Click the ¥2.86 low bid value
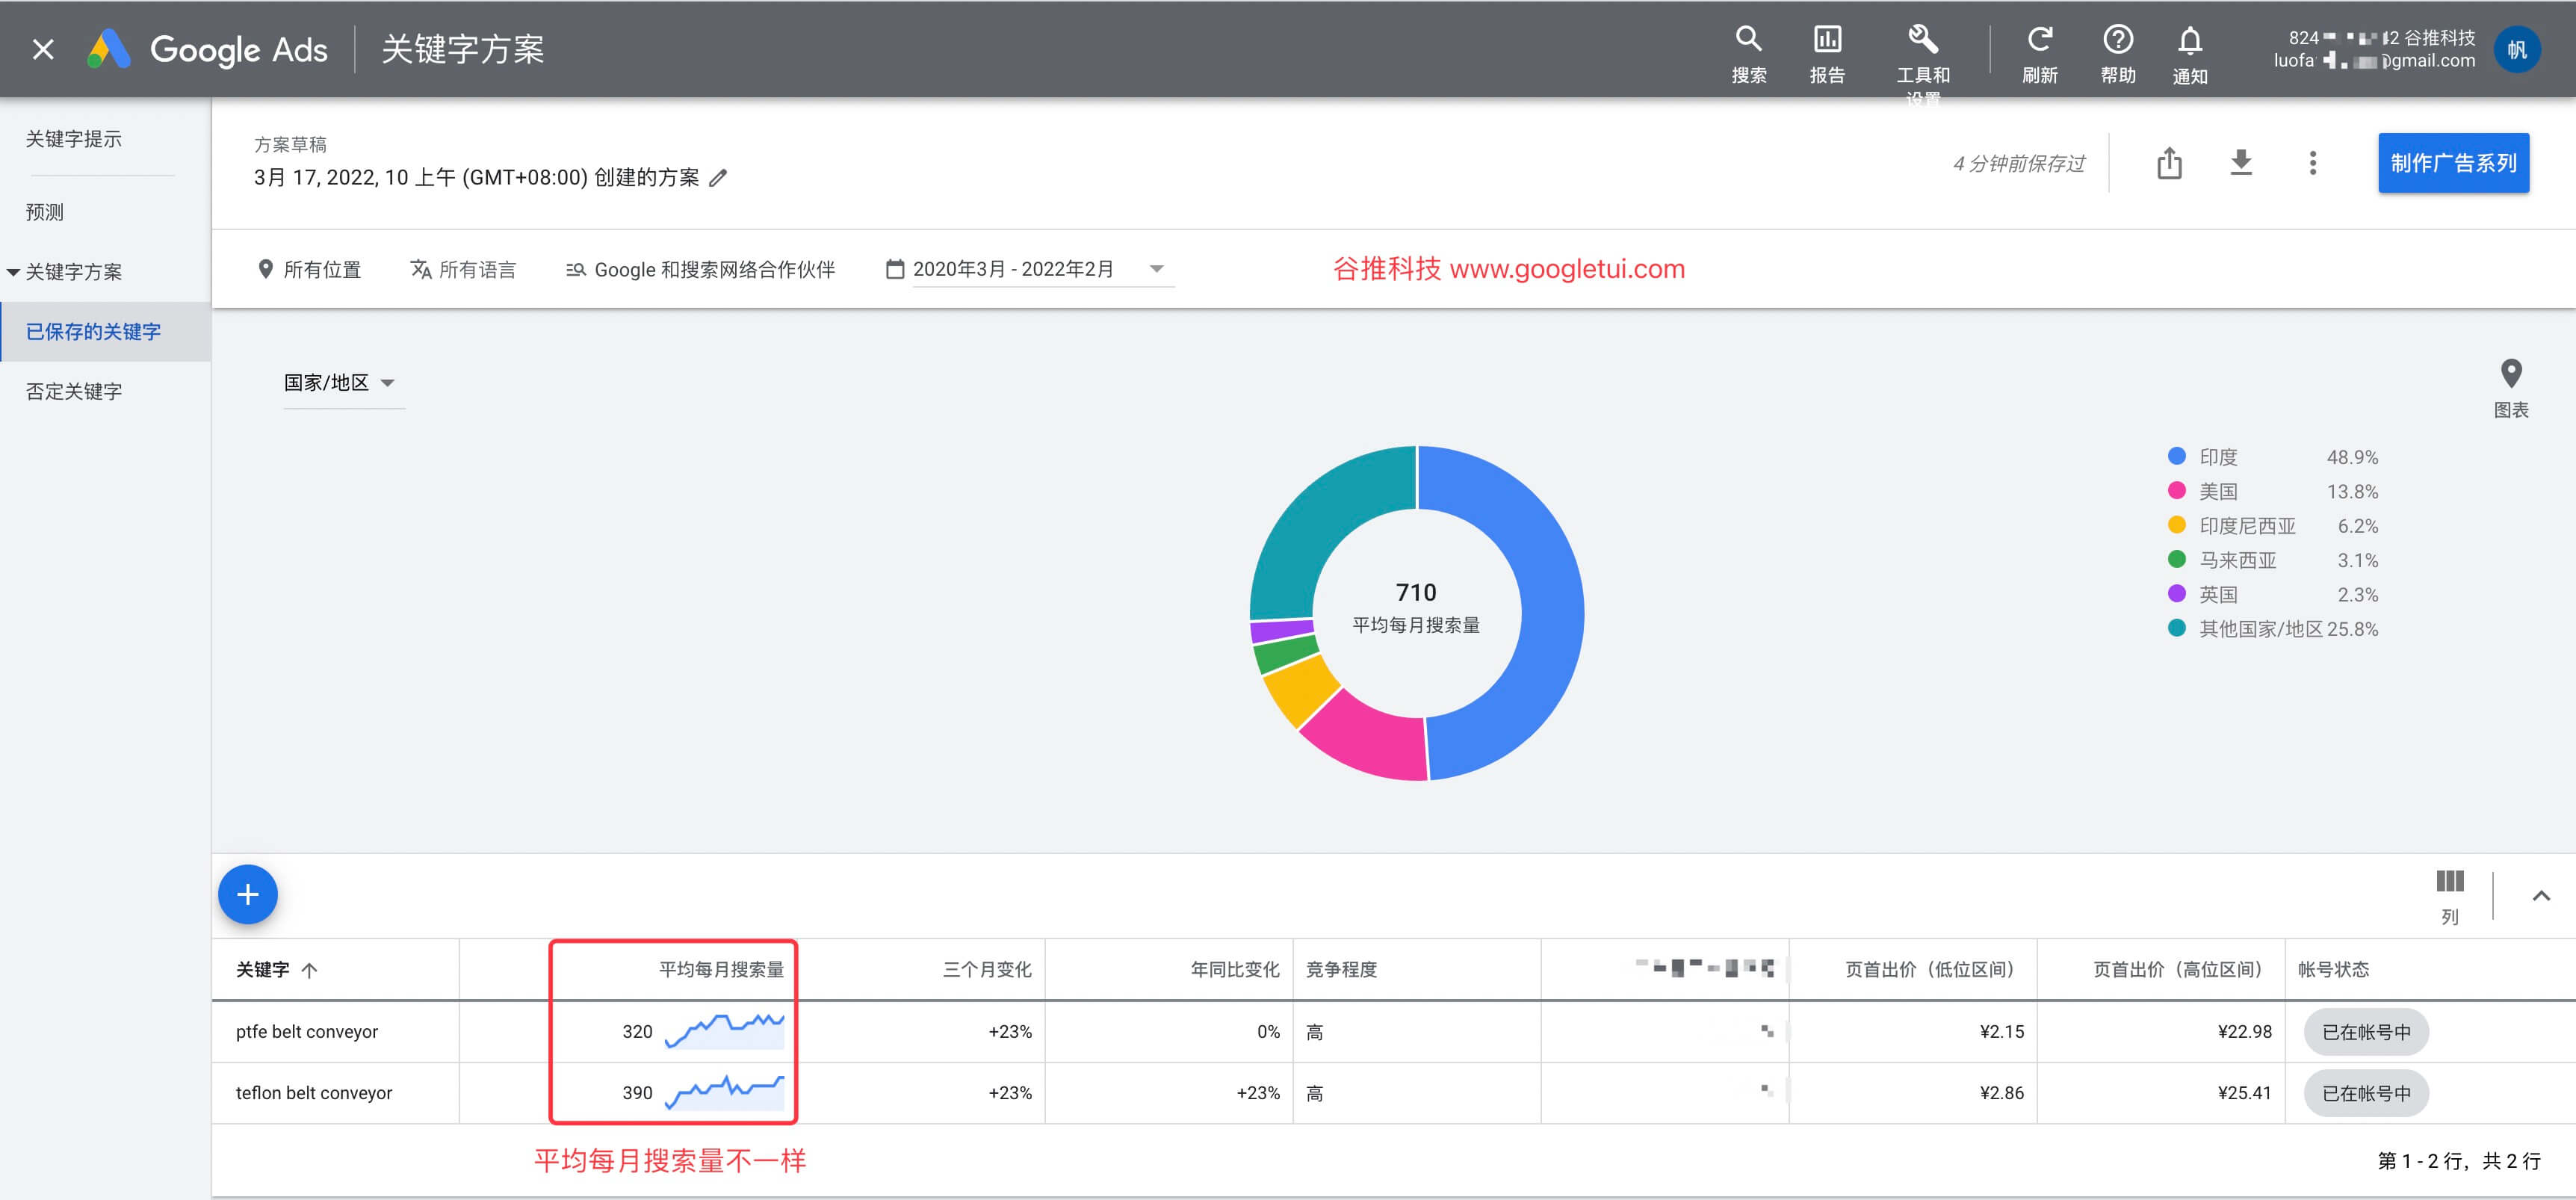The image size is (2576, 1200). tap(2002, 1092)
